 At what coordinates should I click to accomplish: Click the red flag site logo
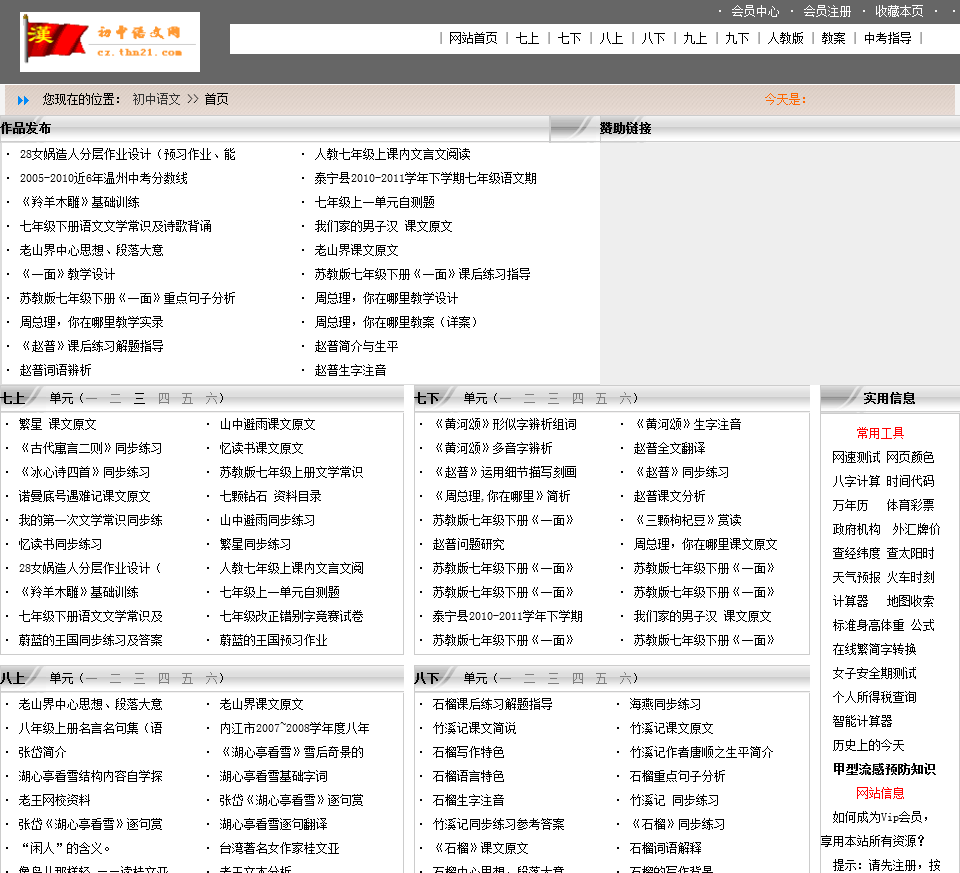[x=110, y=42]
